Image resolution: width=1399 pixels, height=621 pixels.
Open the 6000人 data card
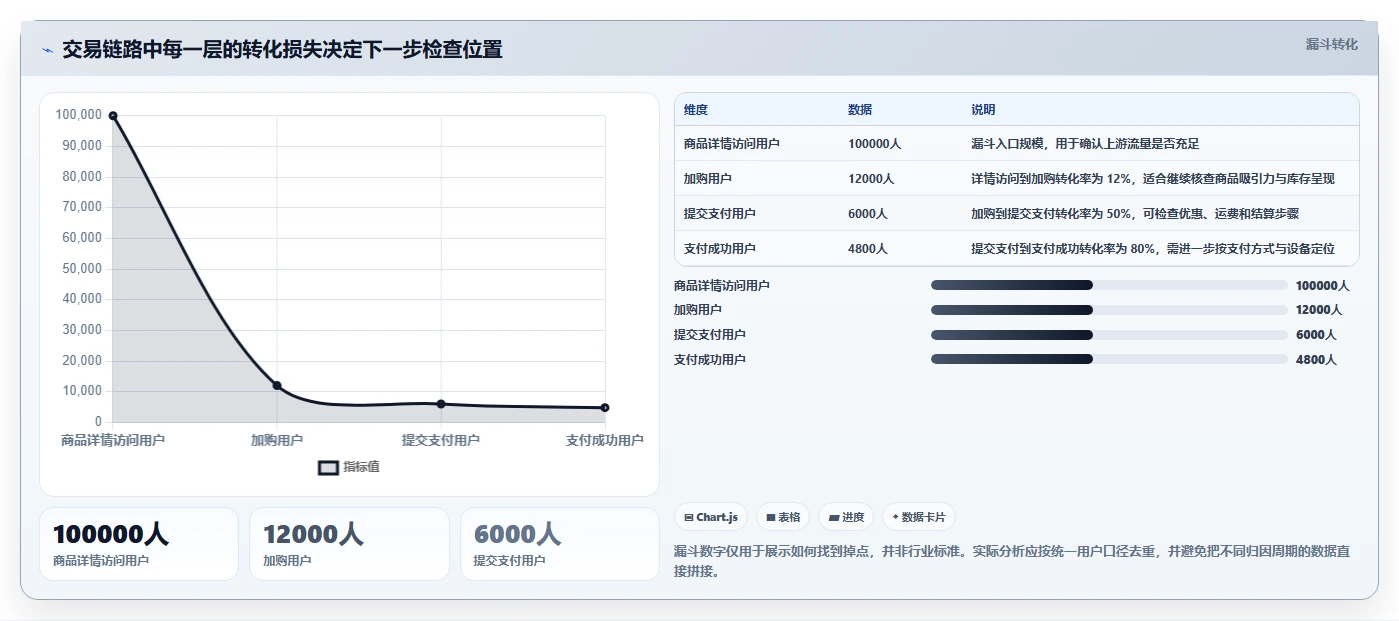(x=560, y=544)
